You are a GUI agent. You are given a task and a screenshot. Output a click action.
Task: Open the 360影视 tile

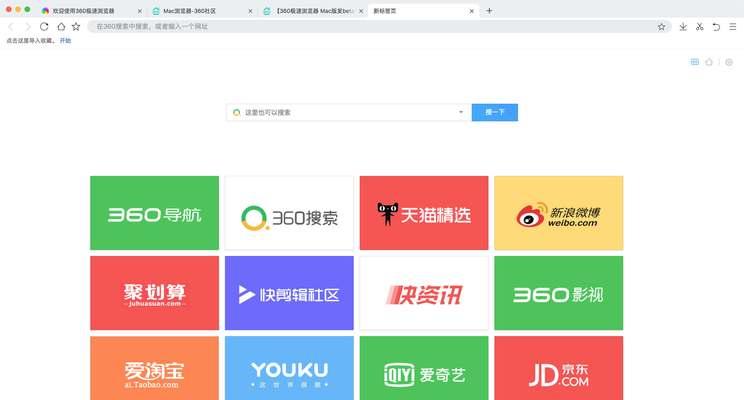(x=558, y=293)
